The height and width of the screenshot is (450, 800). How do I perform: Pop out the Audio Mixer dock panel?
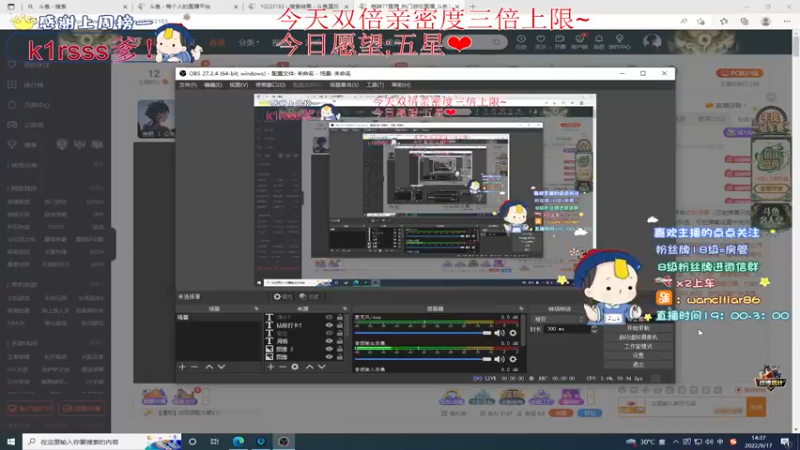pyautogui.click(x=521, y=309)
